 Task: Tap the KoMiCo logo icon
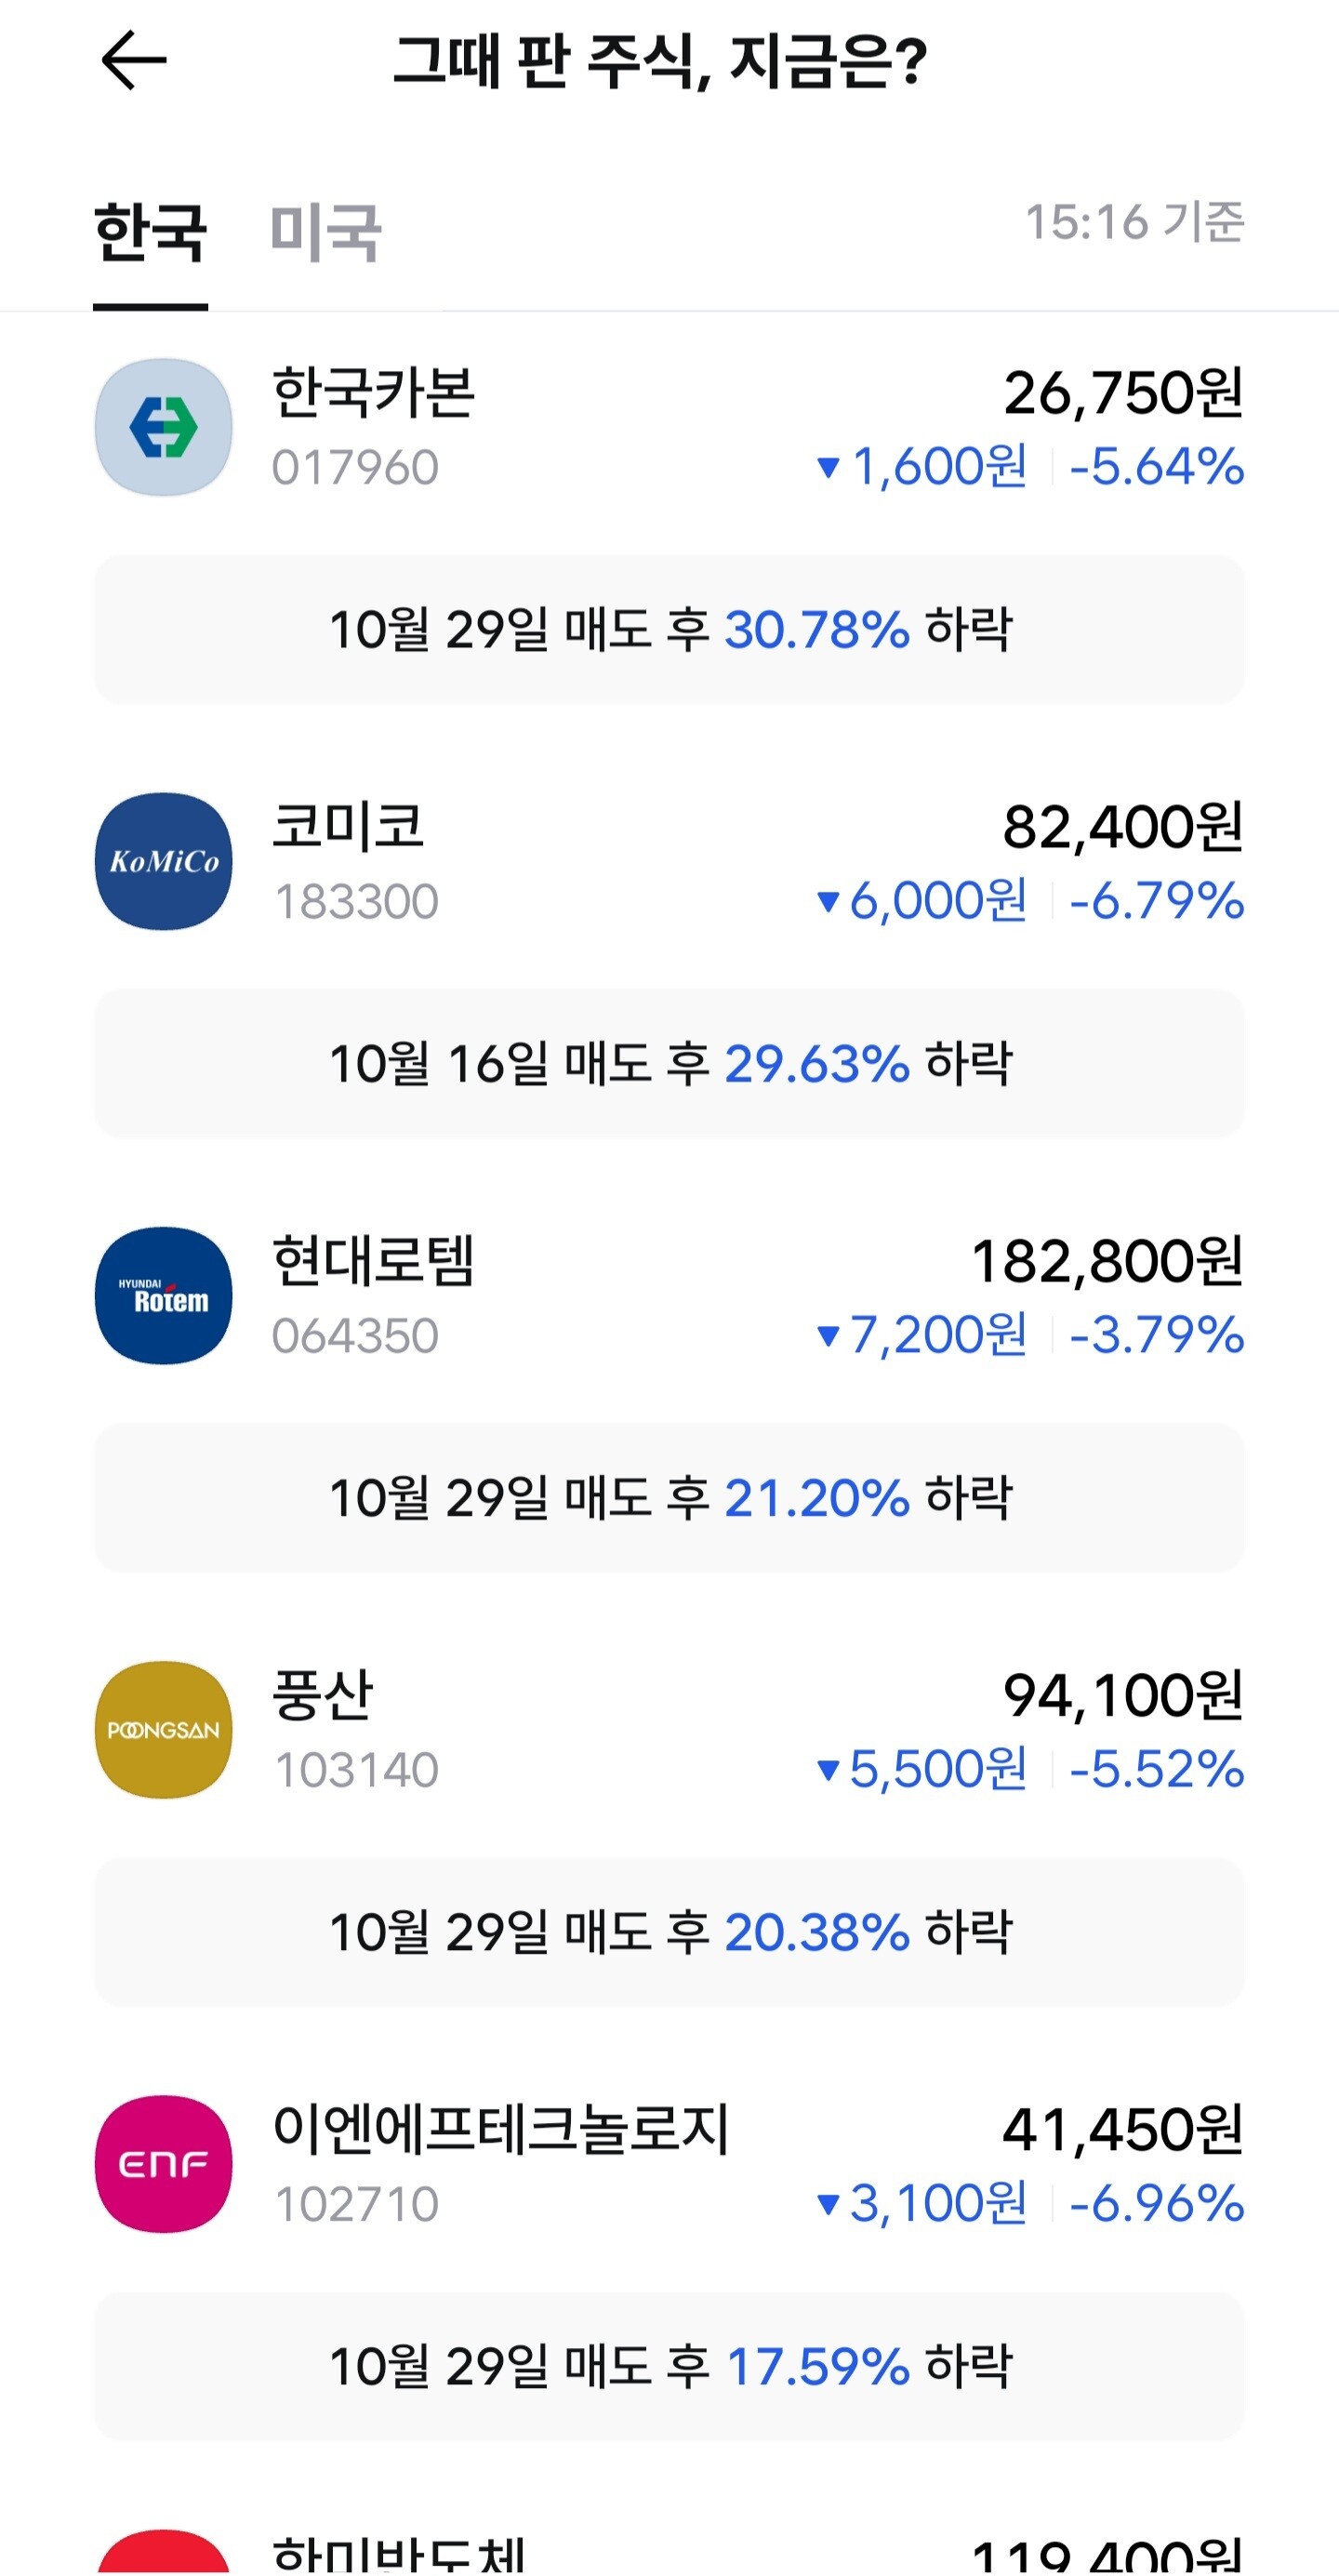click(164, 861)
